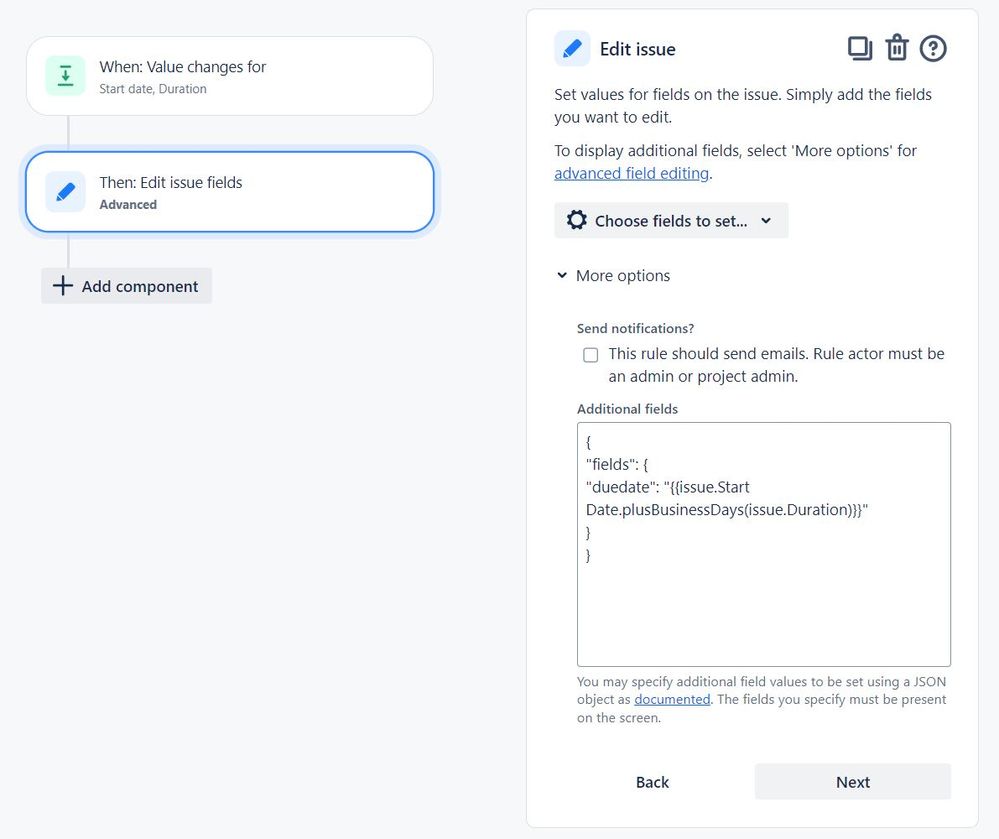Viewport: 999px width, 839px height.
Task: Click dropdown arrow next to Choose fields
Action: click(766, 220)
